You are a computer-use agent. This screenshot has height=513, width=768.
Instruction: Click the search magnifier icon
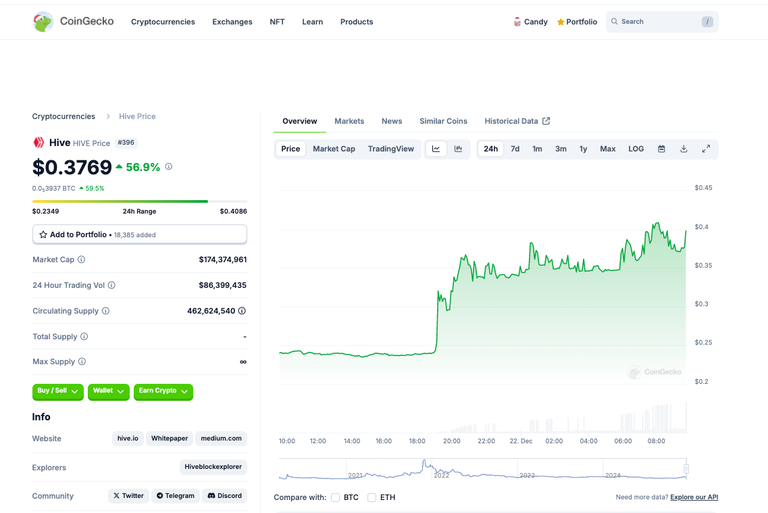click(x=614, y=22)
